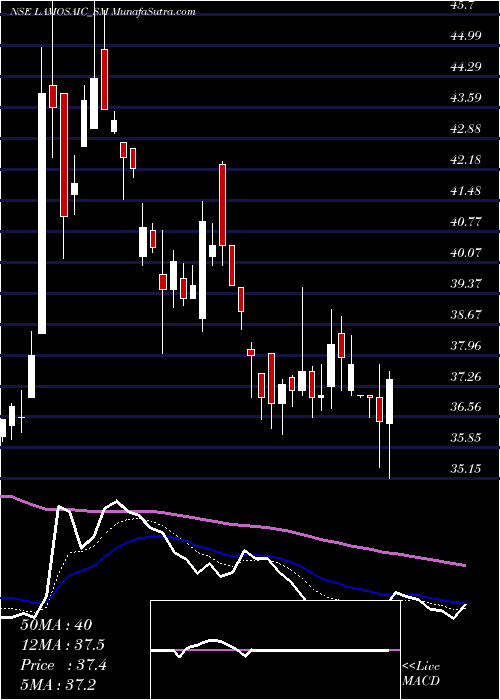
Task: Click the 35.15 price axis label
Action: click(467, 468)
